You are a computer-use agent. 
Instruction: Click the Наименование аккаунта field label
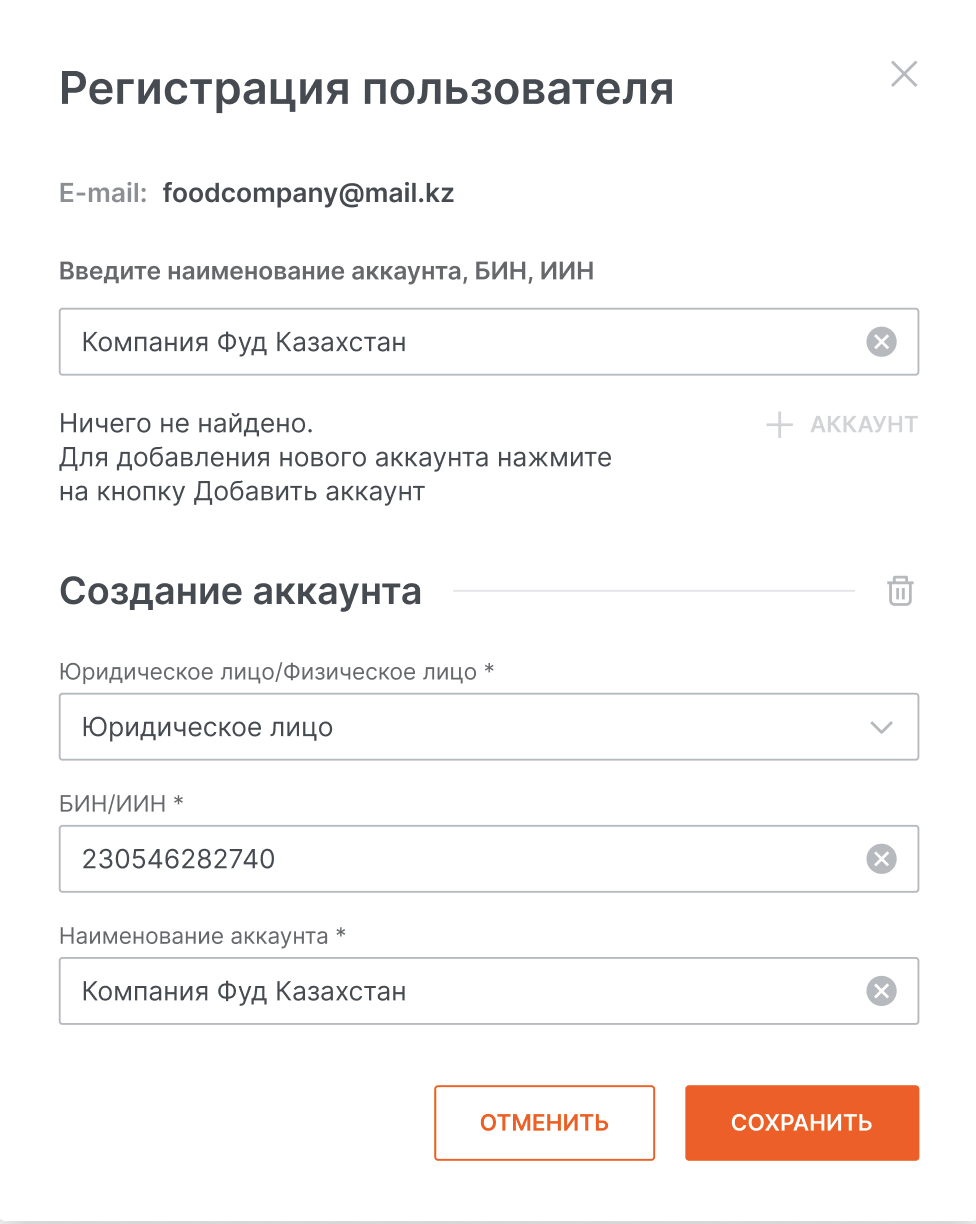click(x=202, y=936)
